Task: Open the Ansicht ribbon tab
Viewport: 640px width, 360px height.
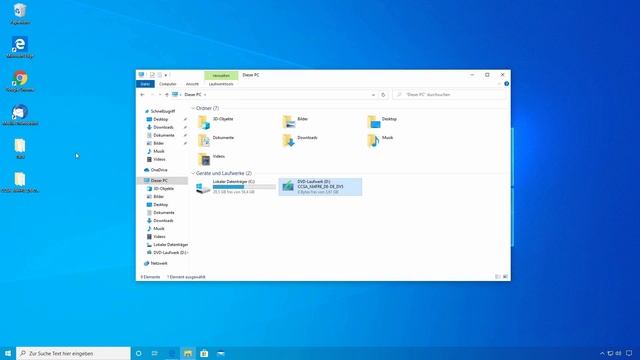Action: pyautogui.click(x=192, y=84)
